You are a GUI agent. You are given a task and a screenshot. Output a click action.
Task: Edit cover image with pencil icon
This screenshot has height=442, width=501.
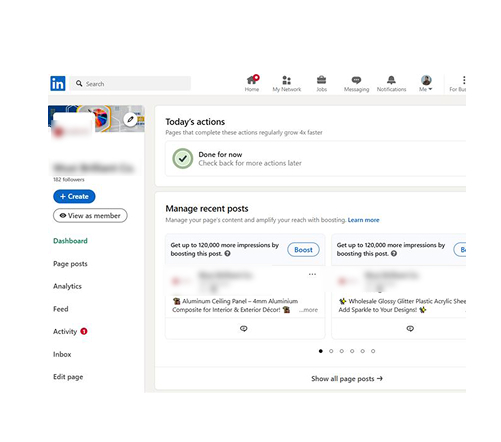coord(130,119)
